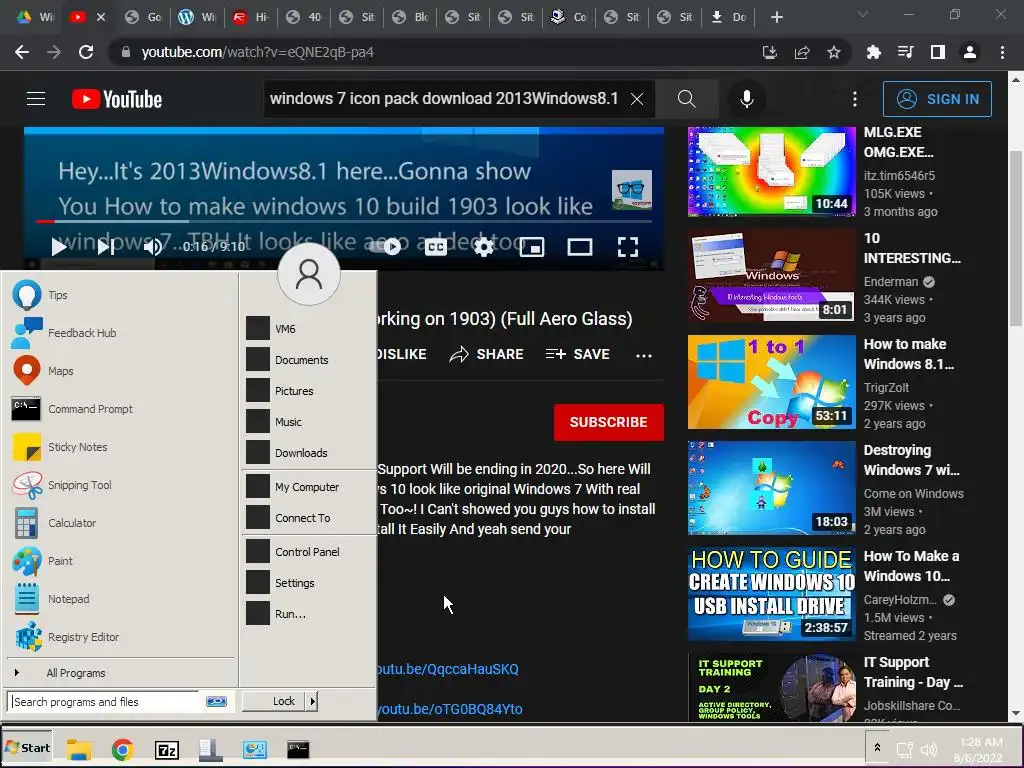
Task: Open Chrome three-dot menu
Action: [x=1002, y=52]
